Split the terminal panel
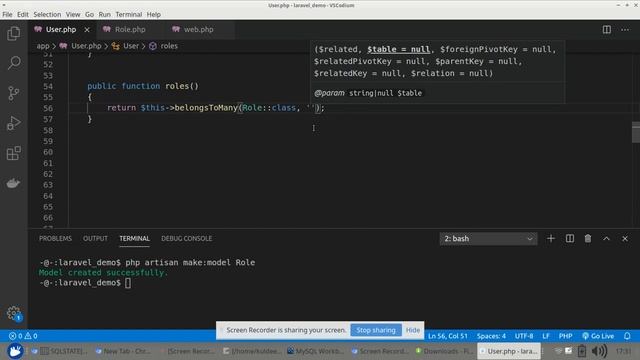Viewport: 640px width, 360px height. (x=569, y=238)
